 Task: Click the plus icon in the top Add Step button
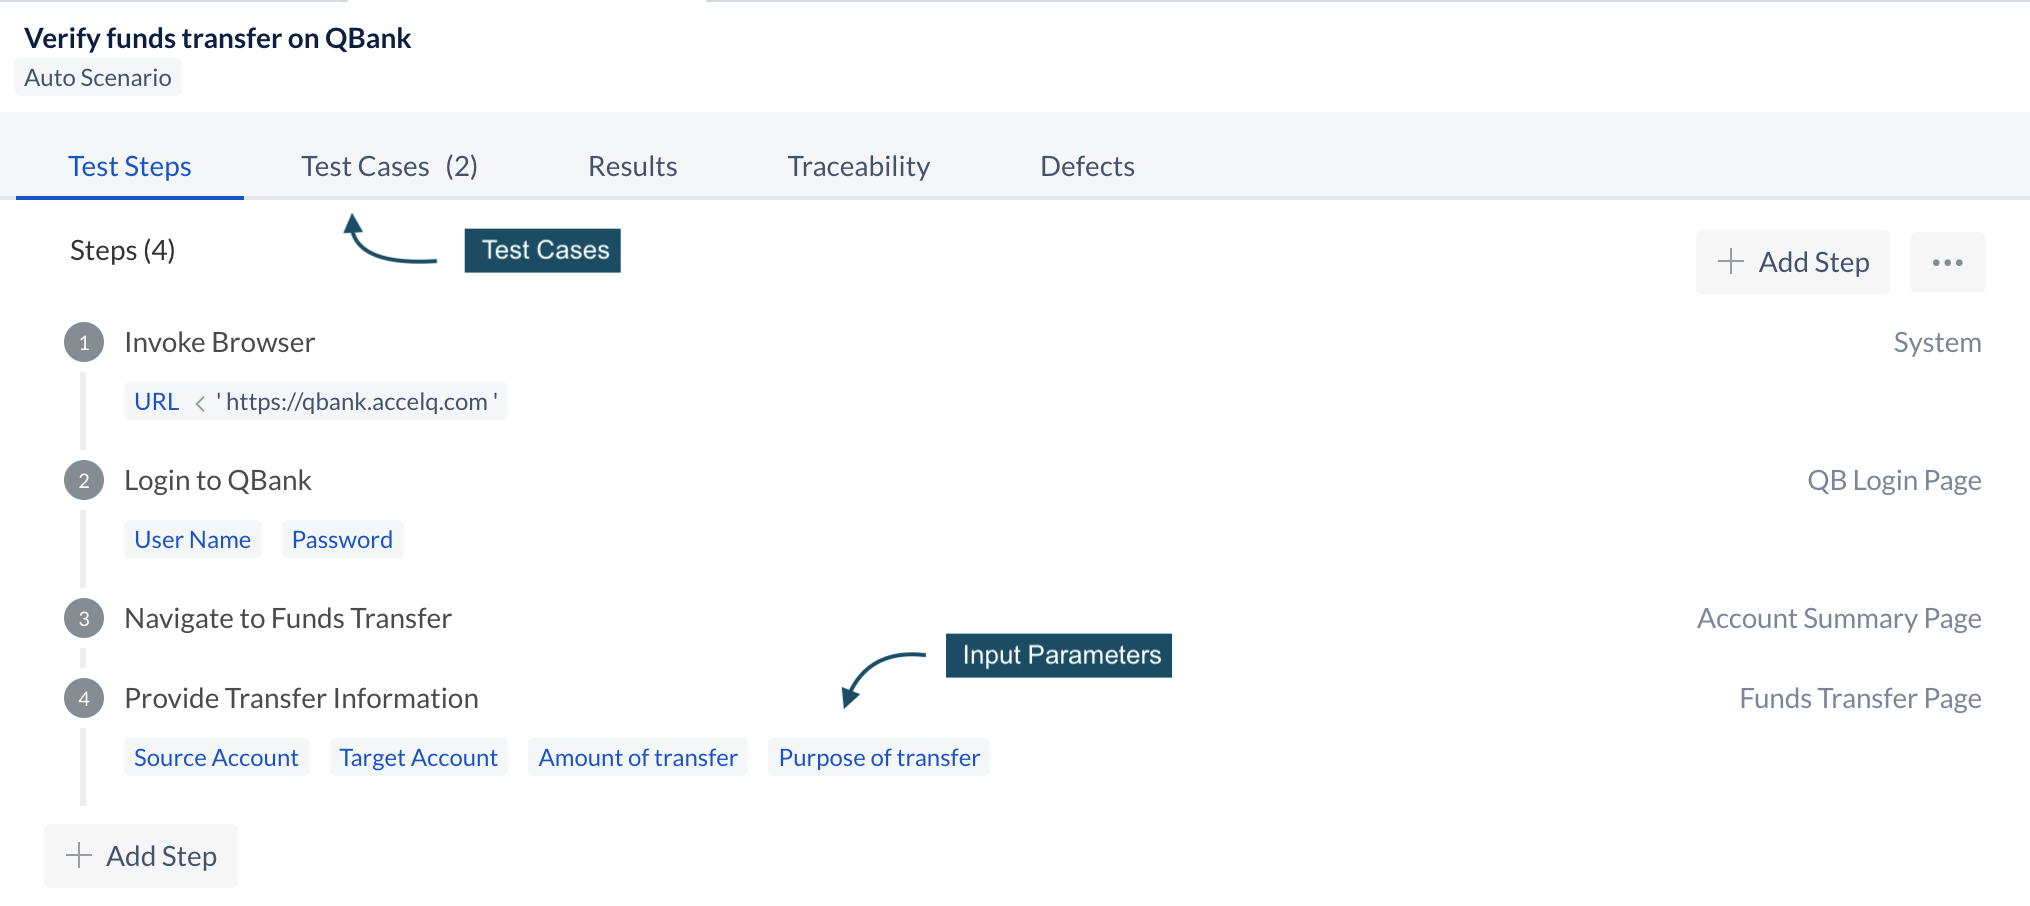click(x=1731, y=262)
